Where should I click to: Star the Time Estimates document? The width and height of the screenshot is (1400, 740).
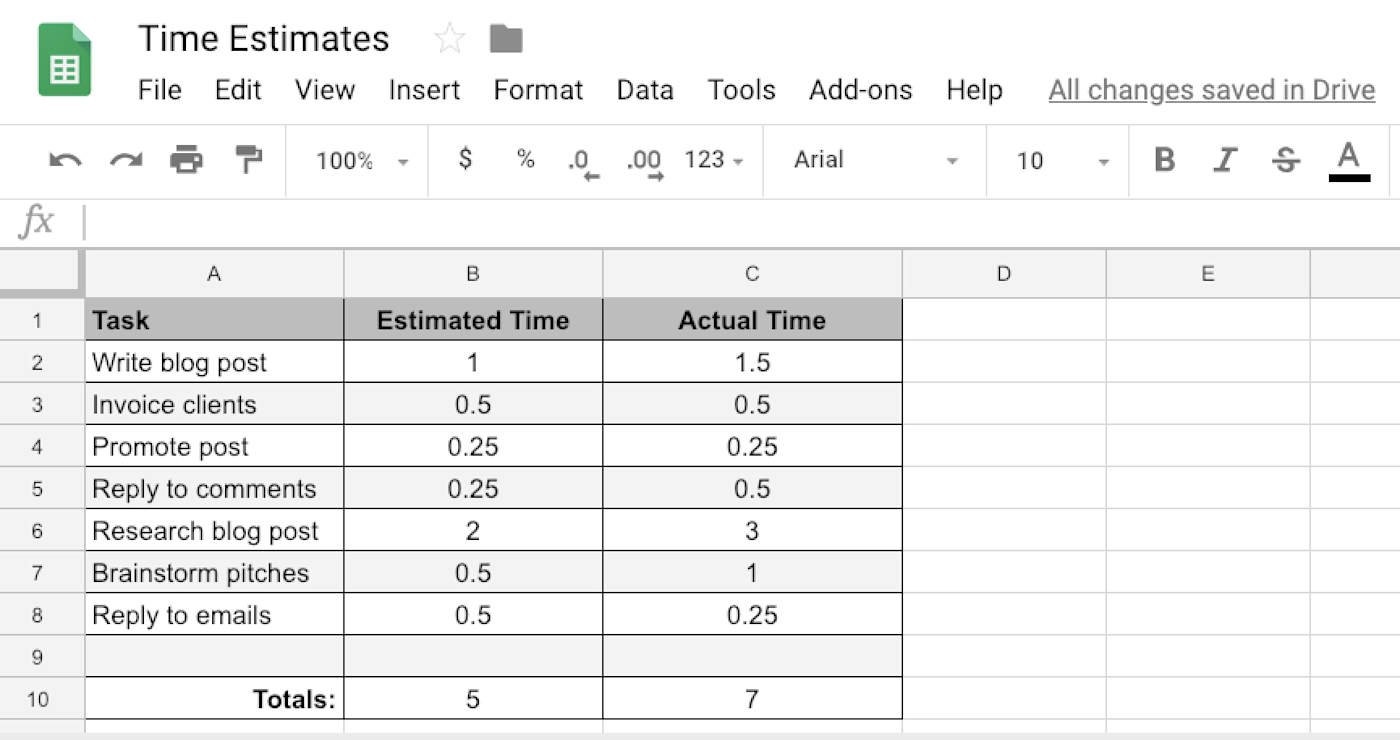[x=450, y=40]
